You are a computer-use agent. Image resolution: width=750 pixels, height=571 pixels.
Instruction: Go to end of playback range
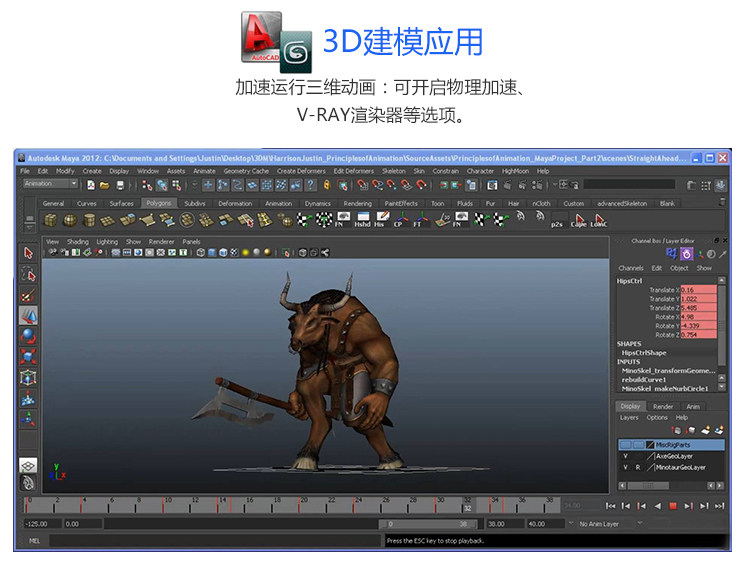[719, 506]
